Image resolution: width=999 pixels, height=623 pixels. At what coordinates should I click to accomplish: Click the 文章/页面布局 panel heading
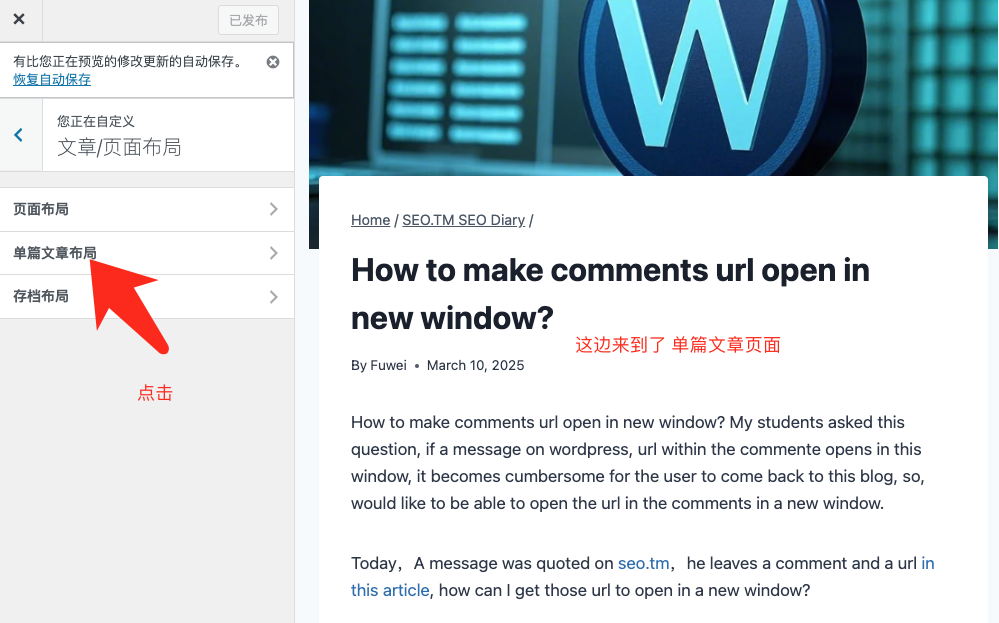(x=119, y=147)
